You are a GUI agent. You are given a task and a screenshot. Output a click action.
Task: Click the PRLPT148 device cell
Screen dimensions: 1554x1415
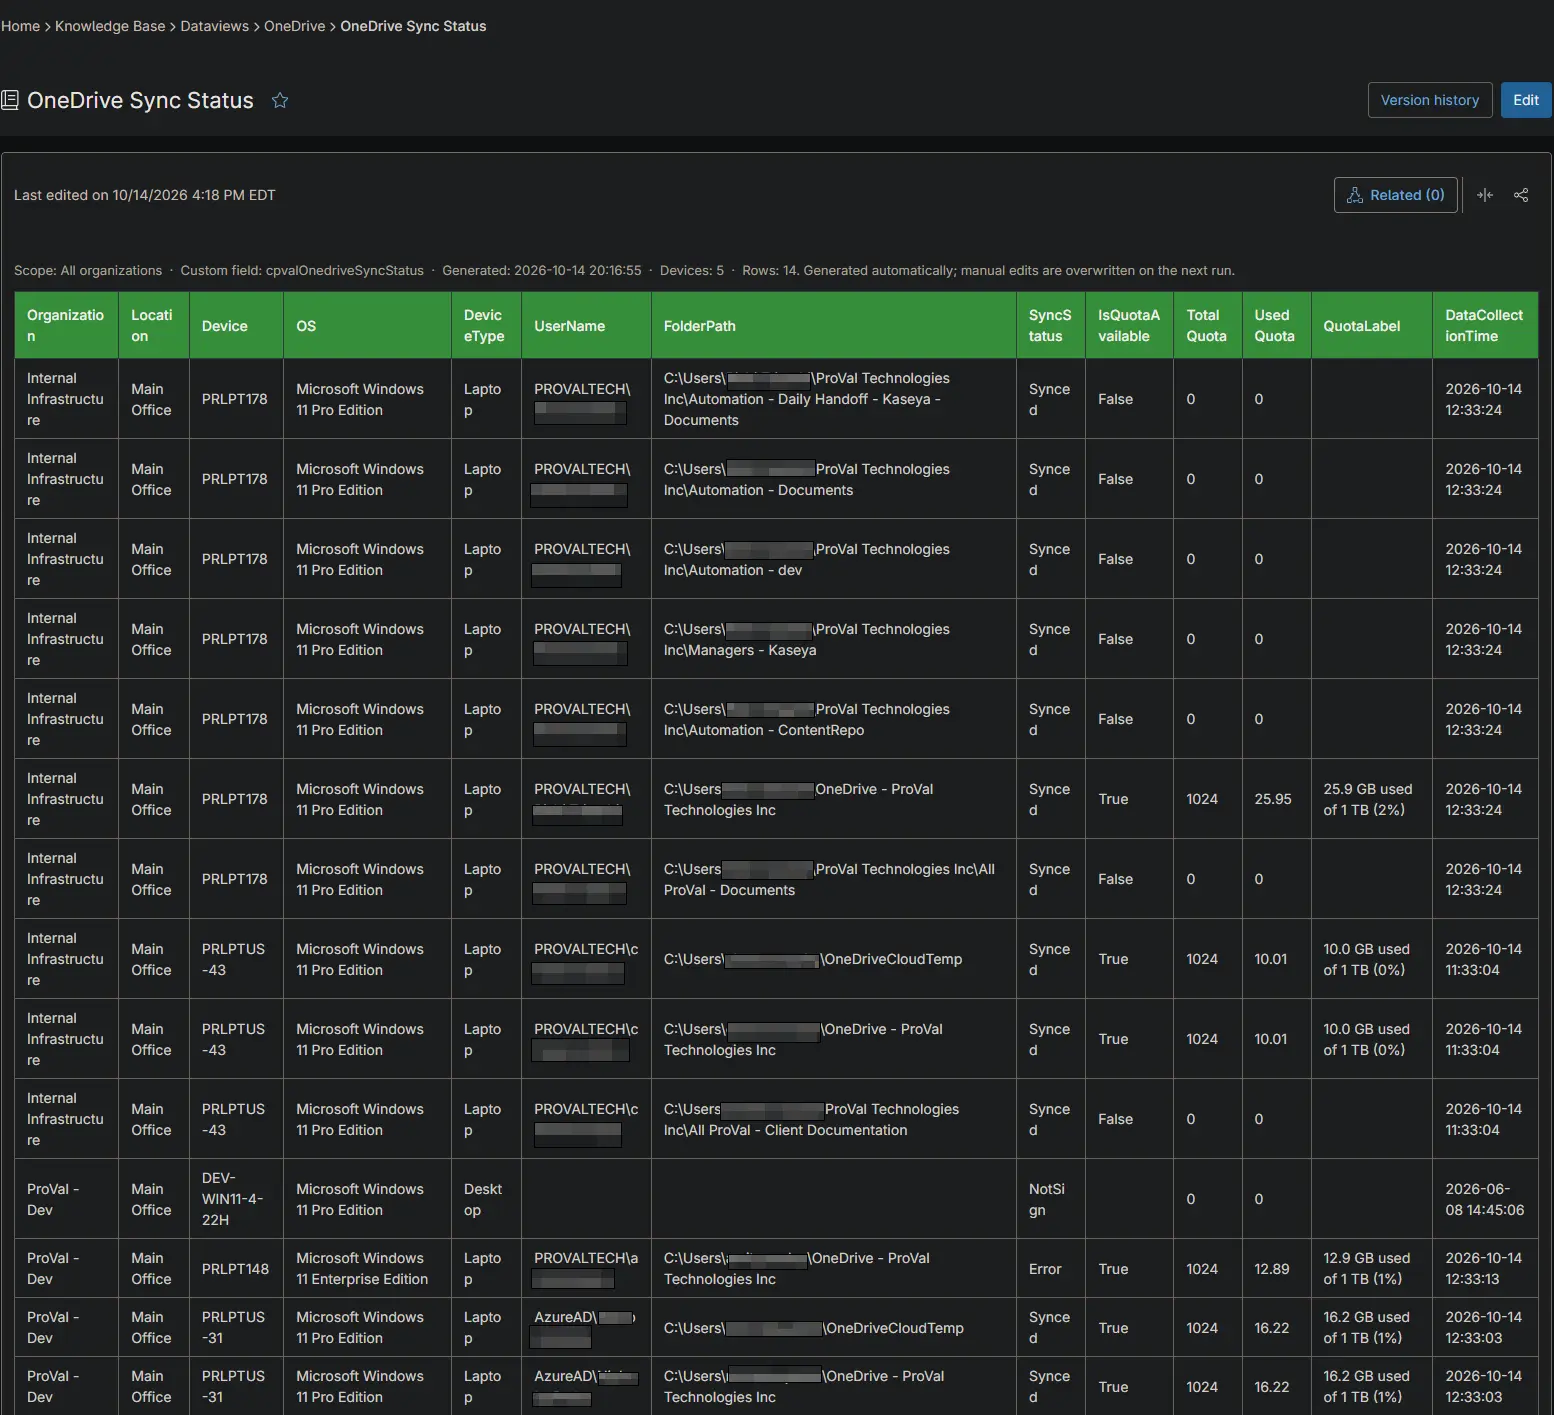(236, 1268)
